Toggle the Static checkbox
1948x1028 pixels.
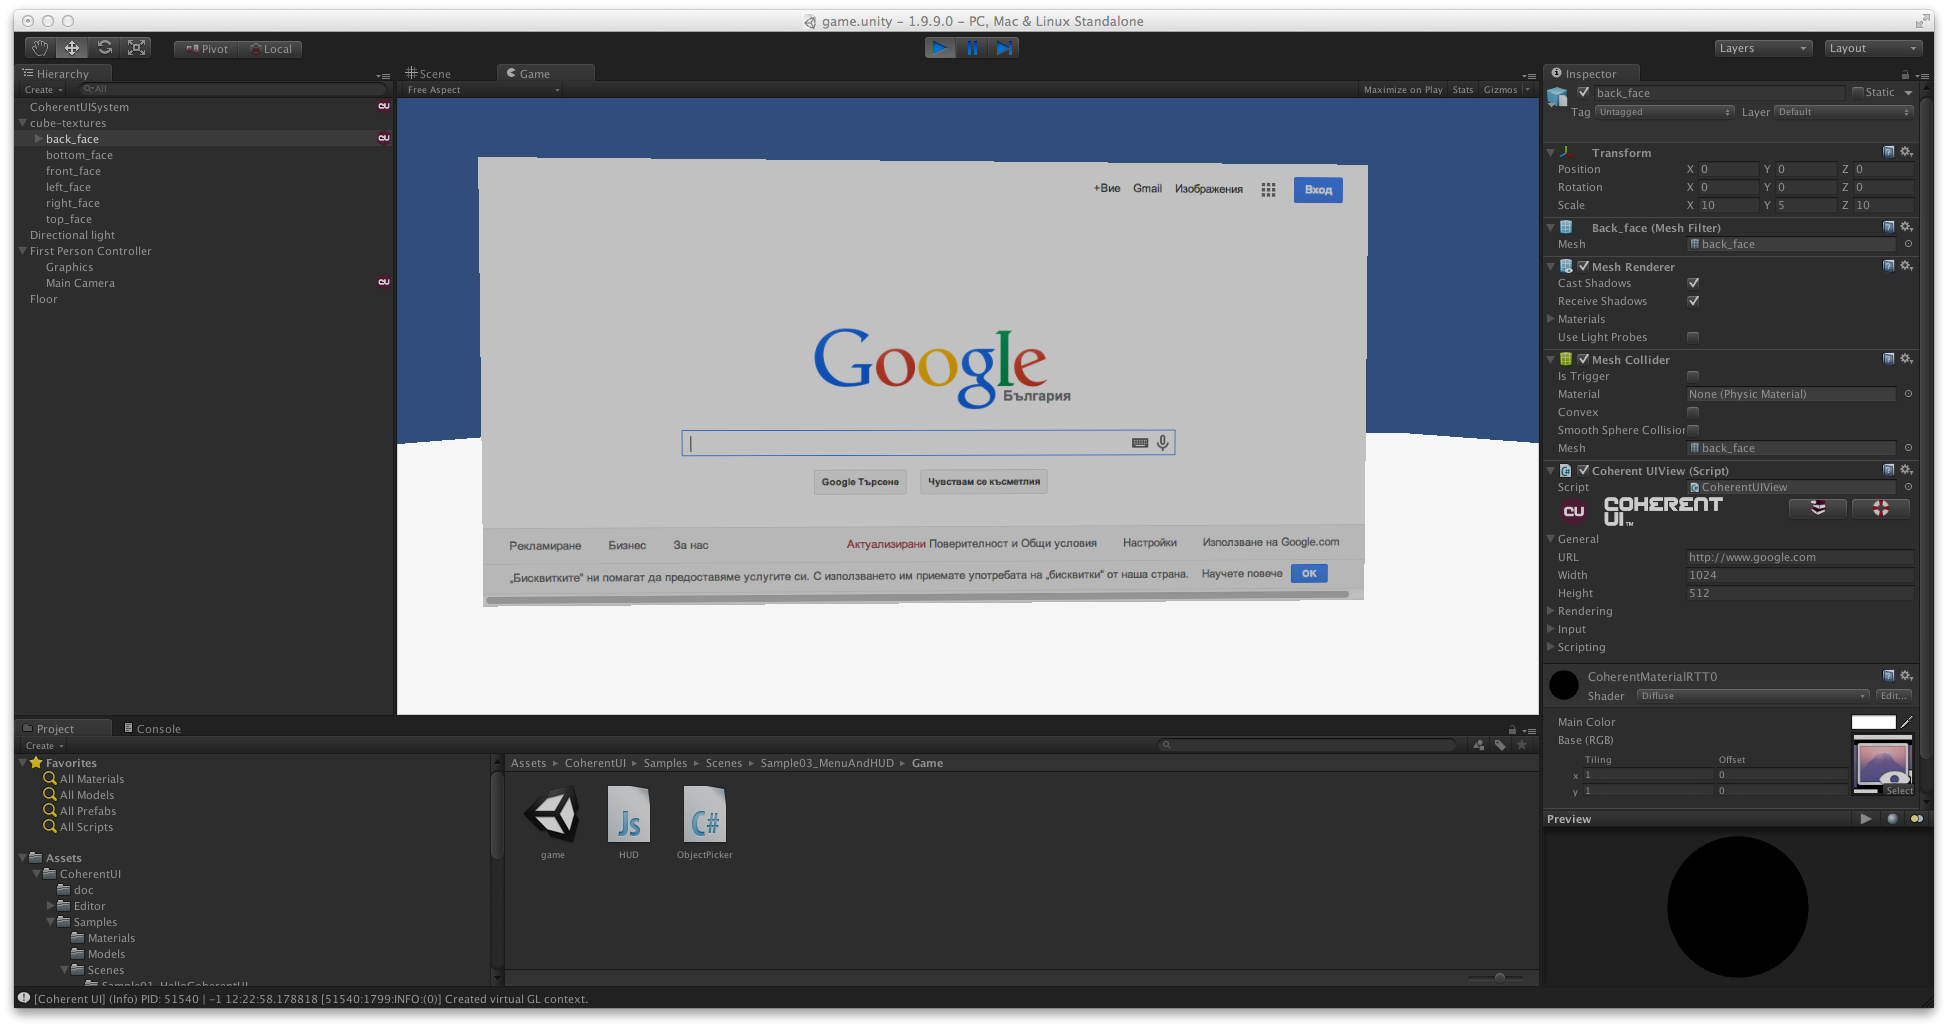(1858, 92)
